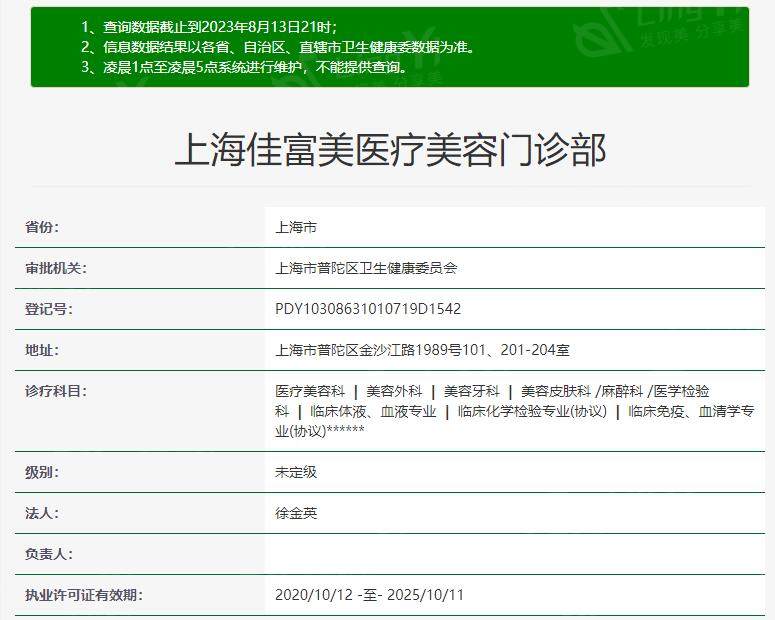Click the 诊疗科目 label
Image resolution: width=775 pixels, height=620 pixels.
pos(55,391)
